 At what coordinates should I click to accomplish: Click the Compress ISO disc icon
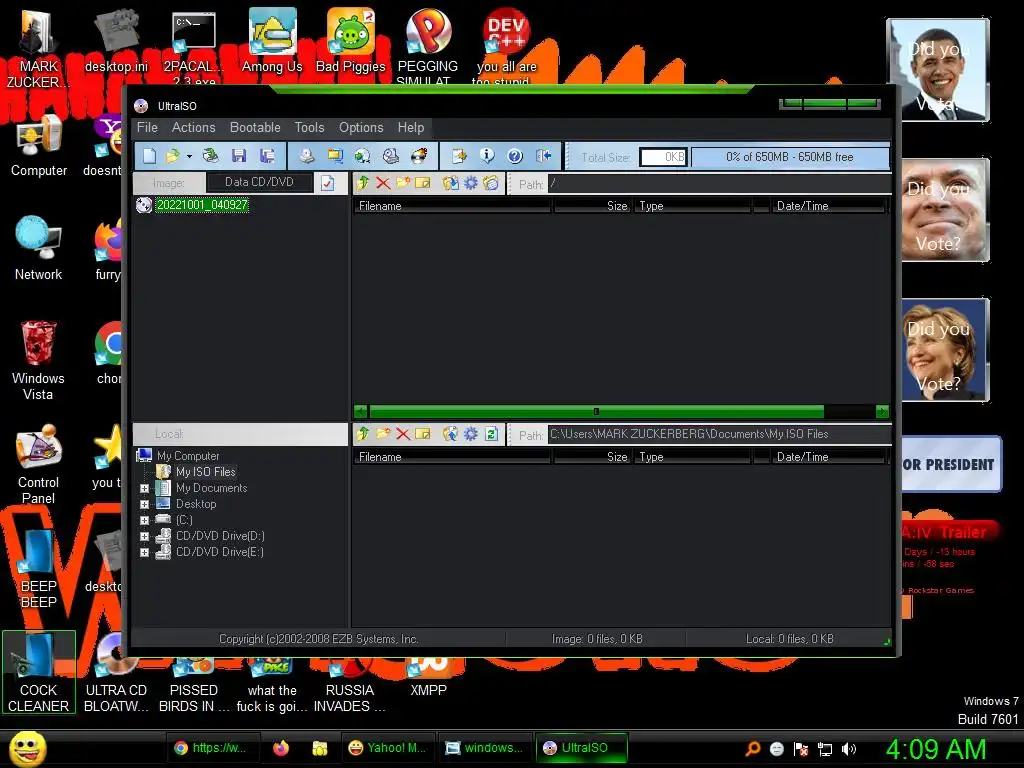pyautogui.click(x=362, y=156)
